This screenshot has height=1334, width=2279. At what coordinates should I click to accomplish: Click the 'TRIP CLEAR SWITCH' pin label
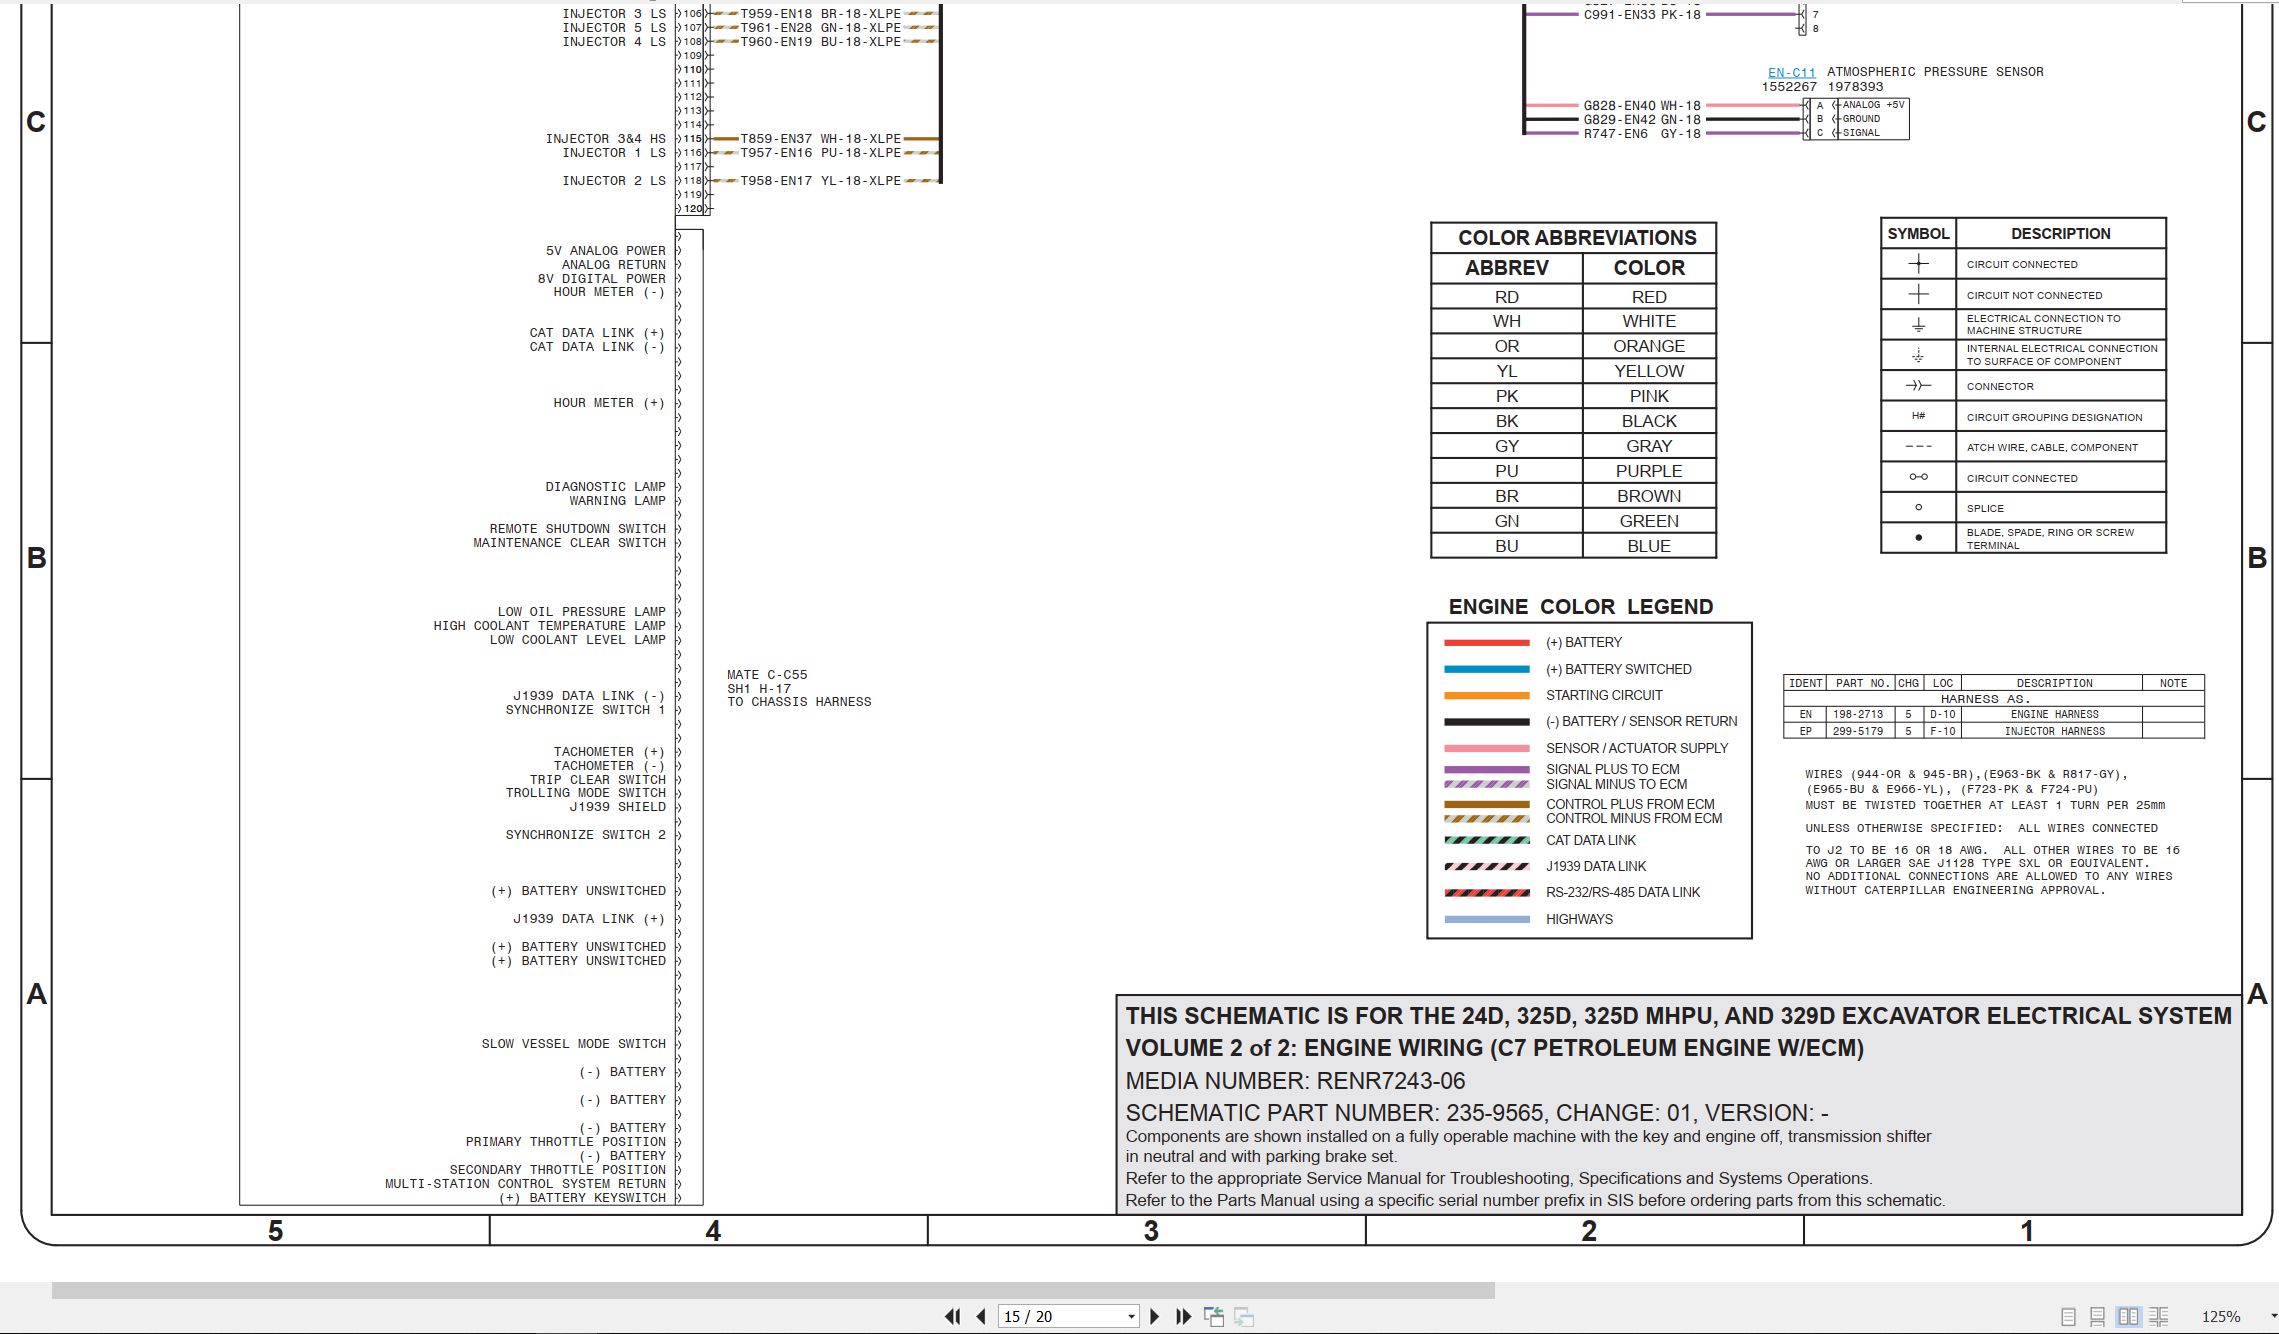point(597,780)
